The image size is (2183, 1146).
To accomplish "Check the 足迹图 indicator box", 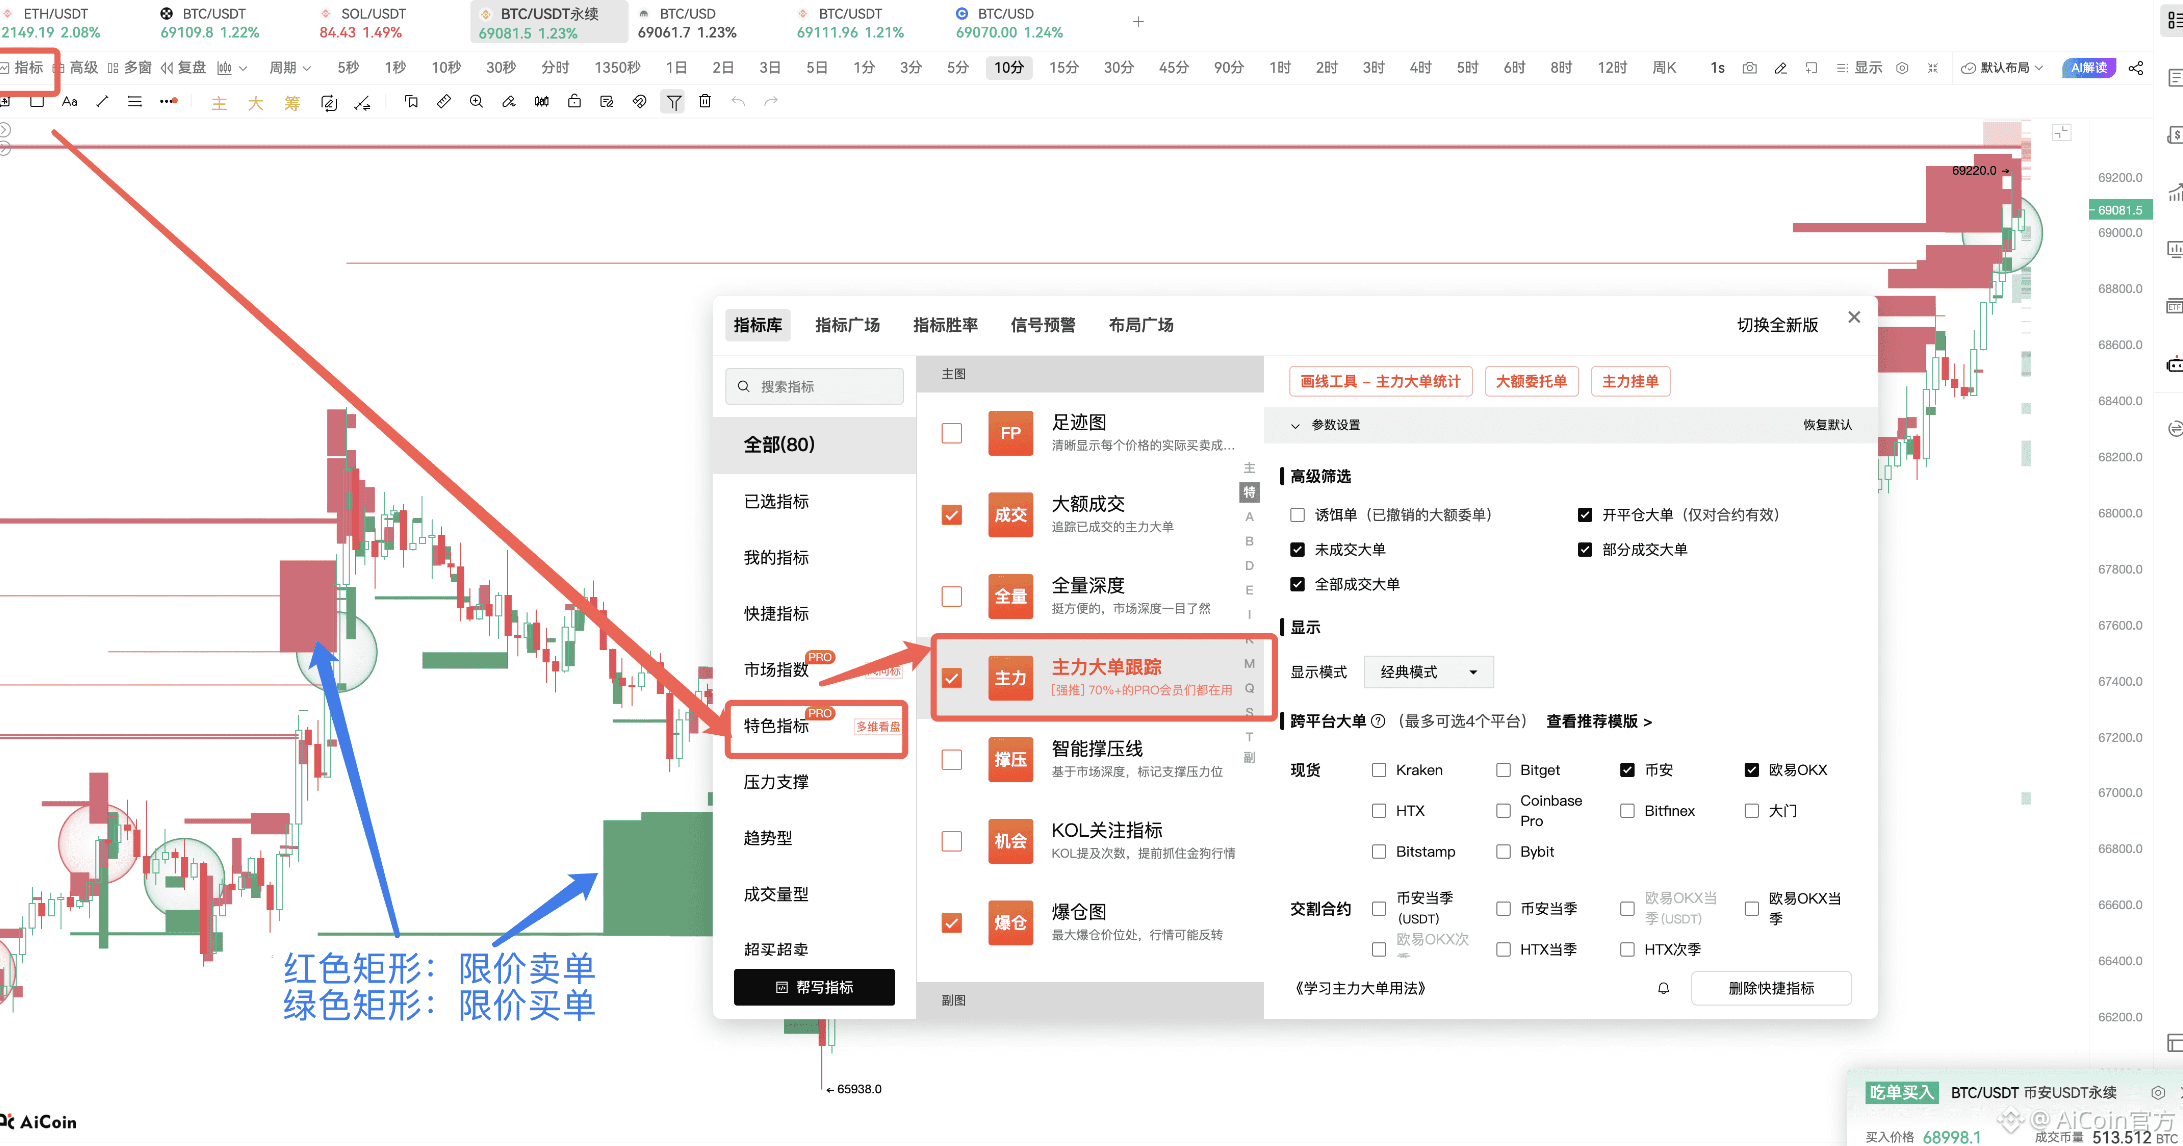I will 952,433.
